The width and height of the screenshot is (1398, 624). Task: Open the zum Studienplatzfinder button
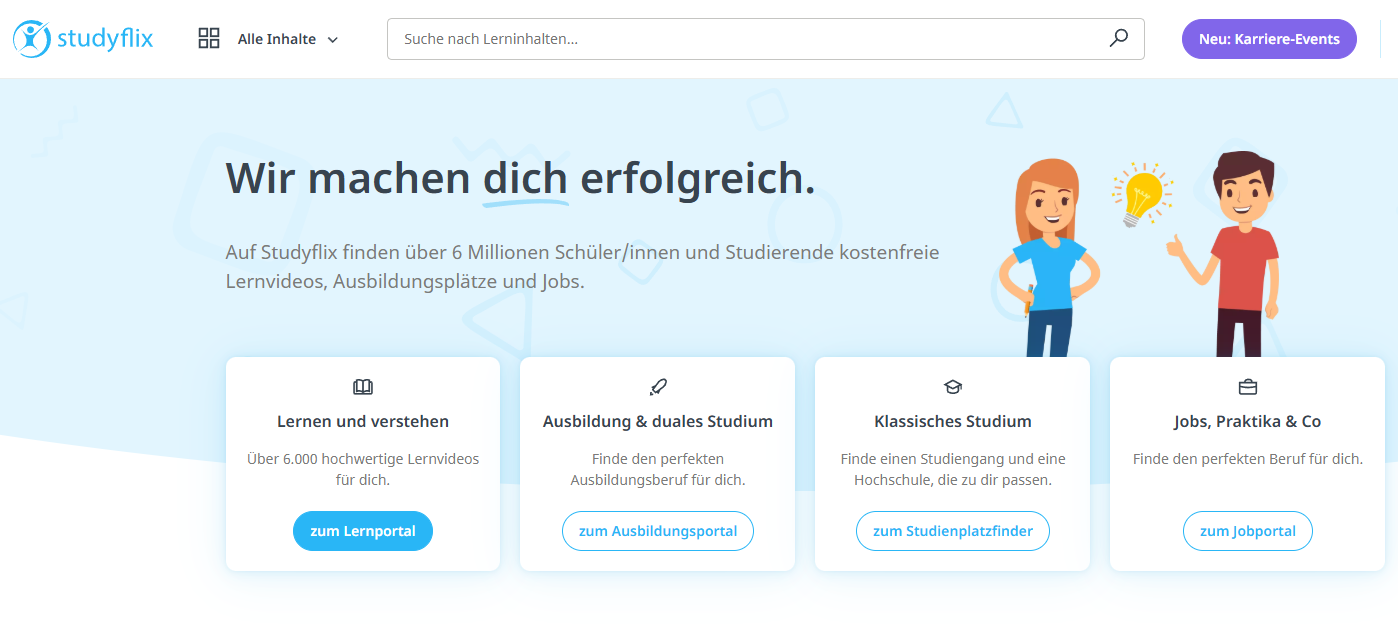tap(952, 531)
